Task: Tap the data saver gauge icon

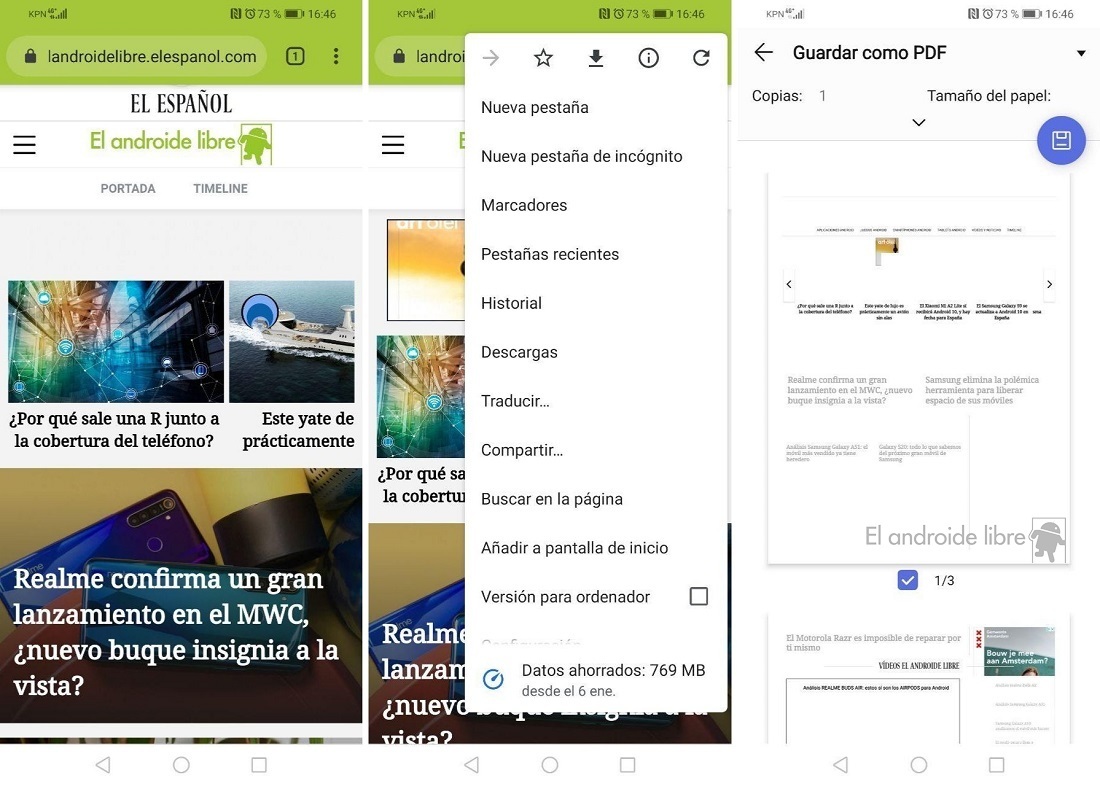Action: (493, 679)
